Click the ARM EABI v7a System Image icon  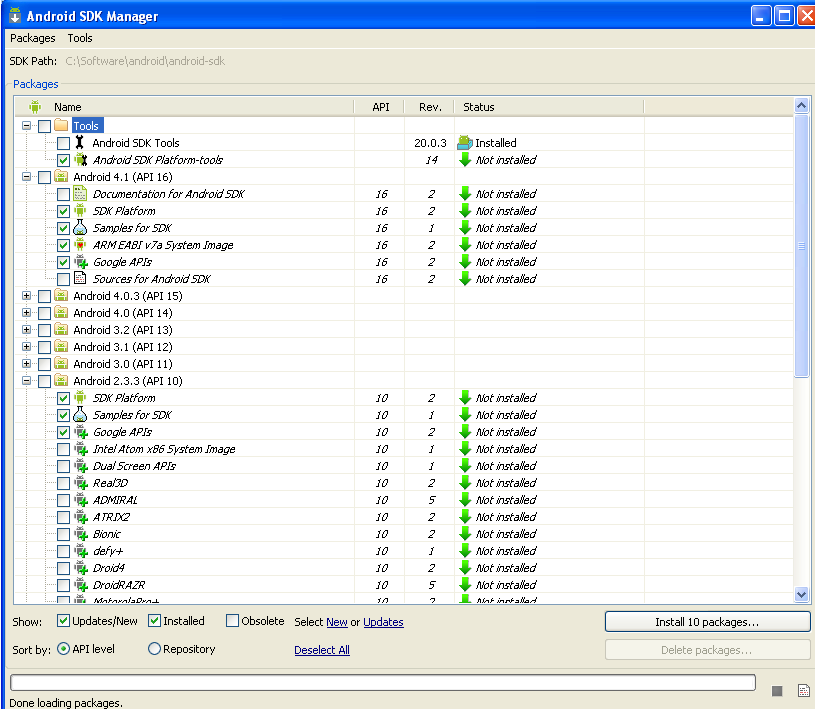[80, 245]
